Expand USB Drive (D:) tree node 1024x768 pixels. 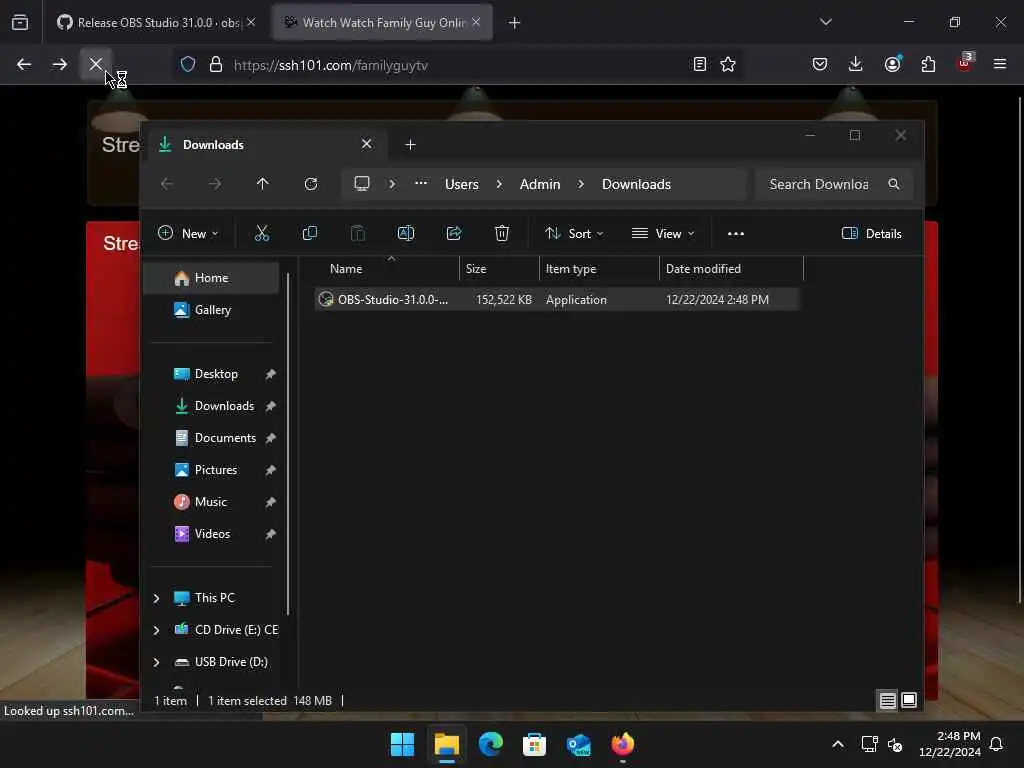click(156, 662)
